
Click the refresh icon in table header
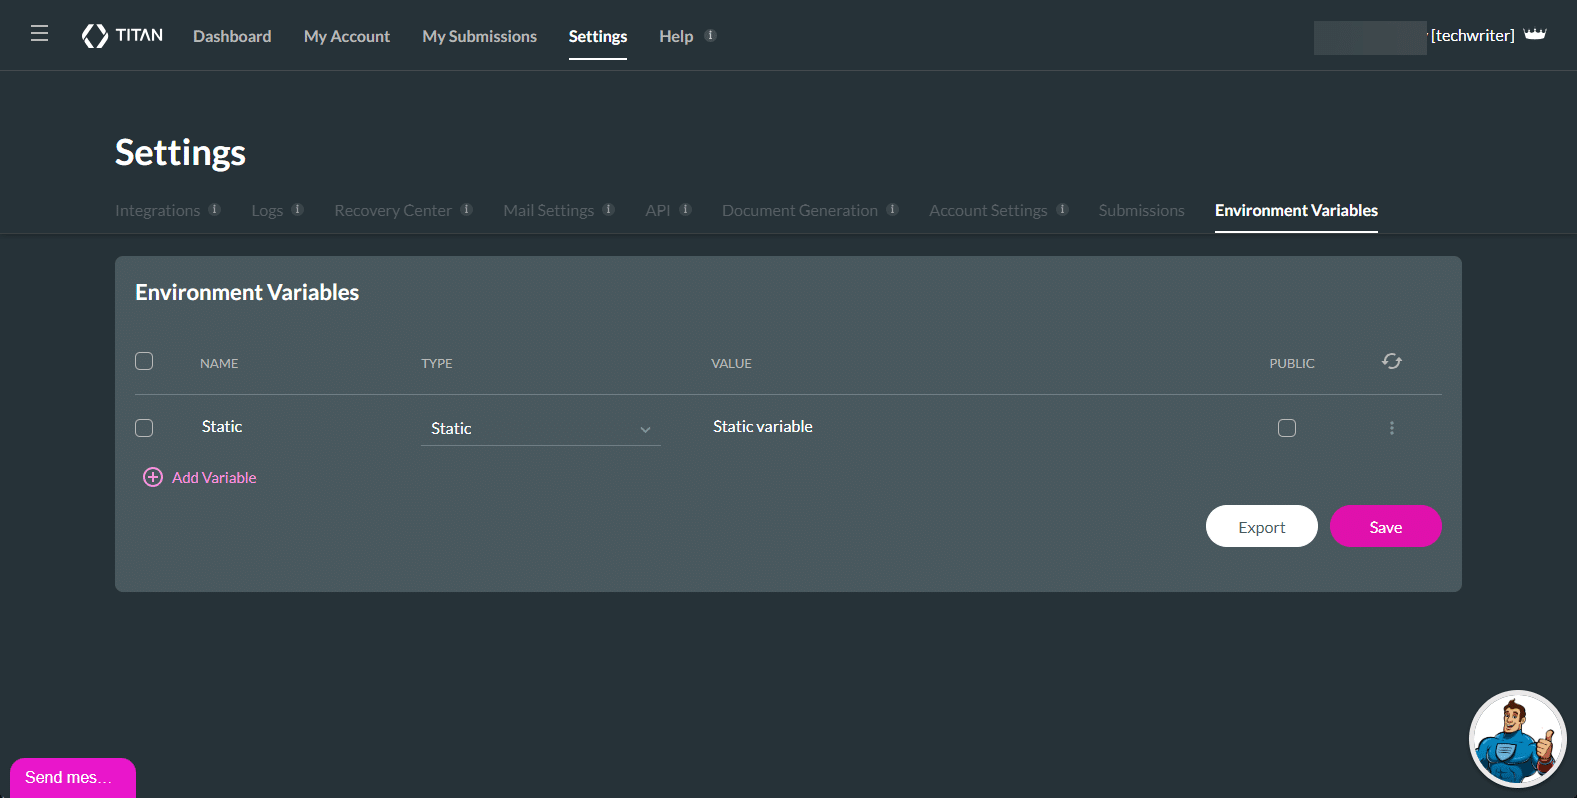(1391, 361)
